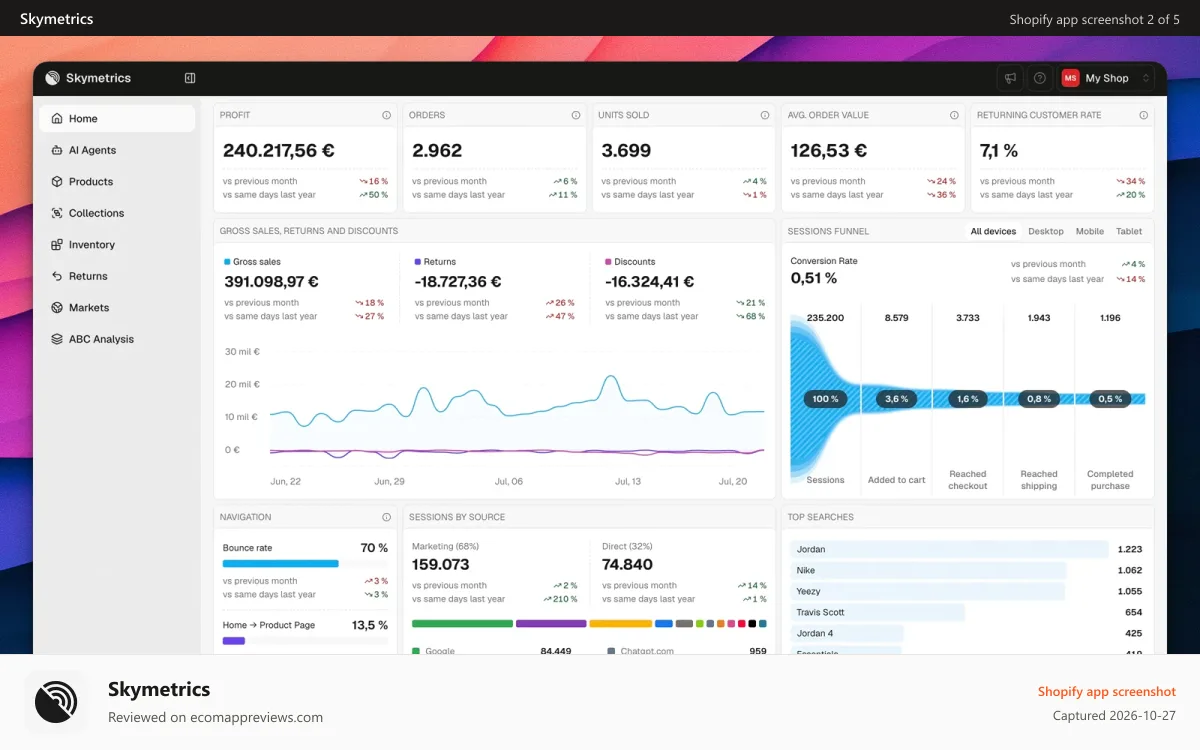Click the Home → Product Page progress bar
The image size is (1200, 750).
tap(305, 641)
